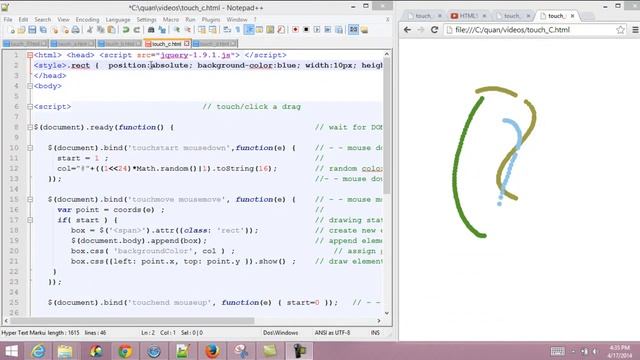The height and width of the screenshot is (360, 640).
Task: Open the File menu
Action: (x=8, y=20)
